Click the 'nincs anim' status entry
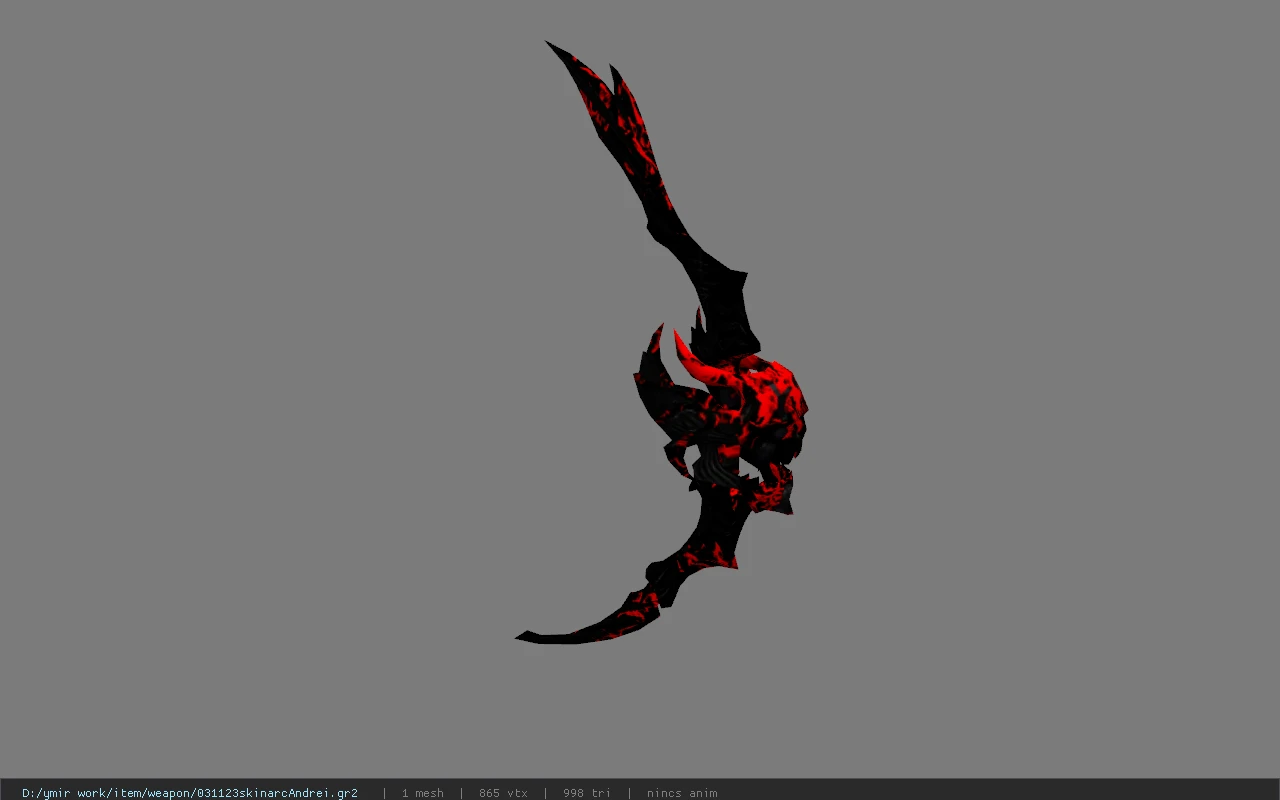Viewport: 1280px width, 800px height. point(682,793)
